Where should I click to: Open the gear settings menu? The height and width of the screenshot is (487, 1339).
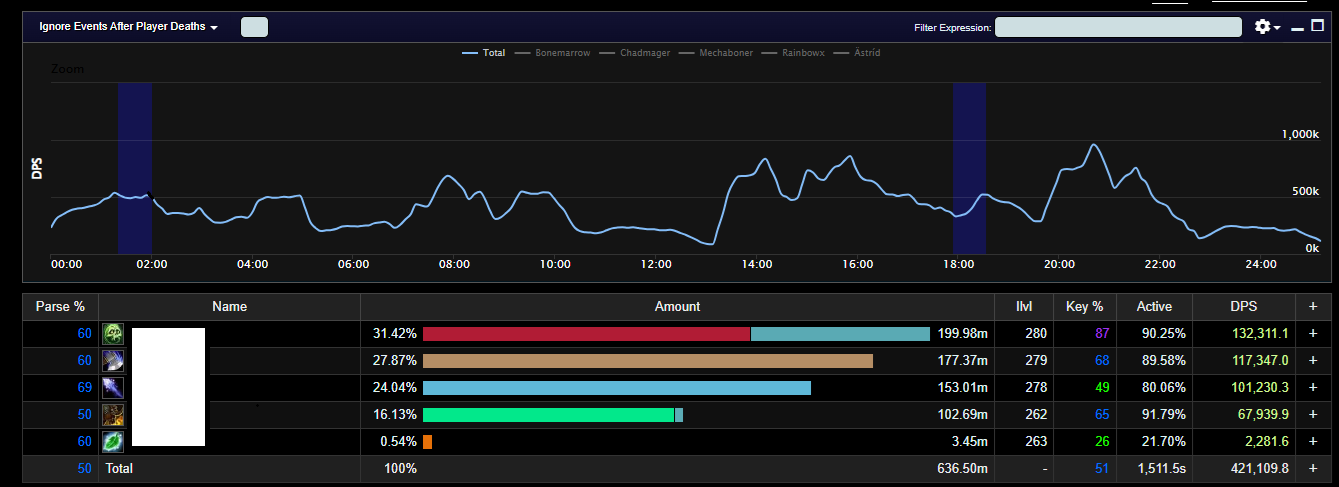pos(1268,27)
